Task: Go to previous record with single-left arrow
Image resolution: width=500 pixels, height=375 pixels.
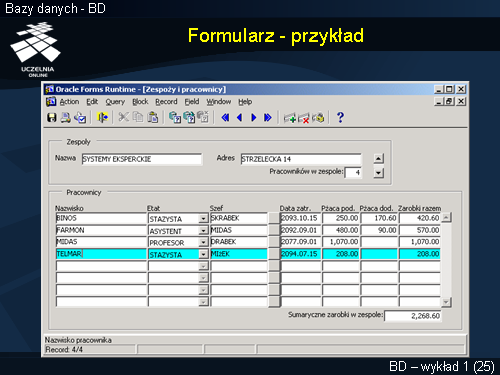Action: 239,117
